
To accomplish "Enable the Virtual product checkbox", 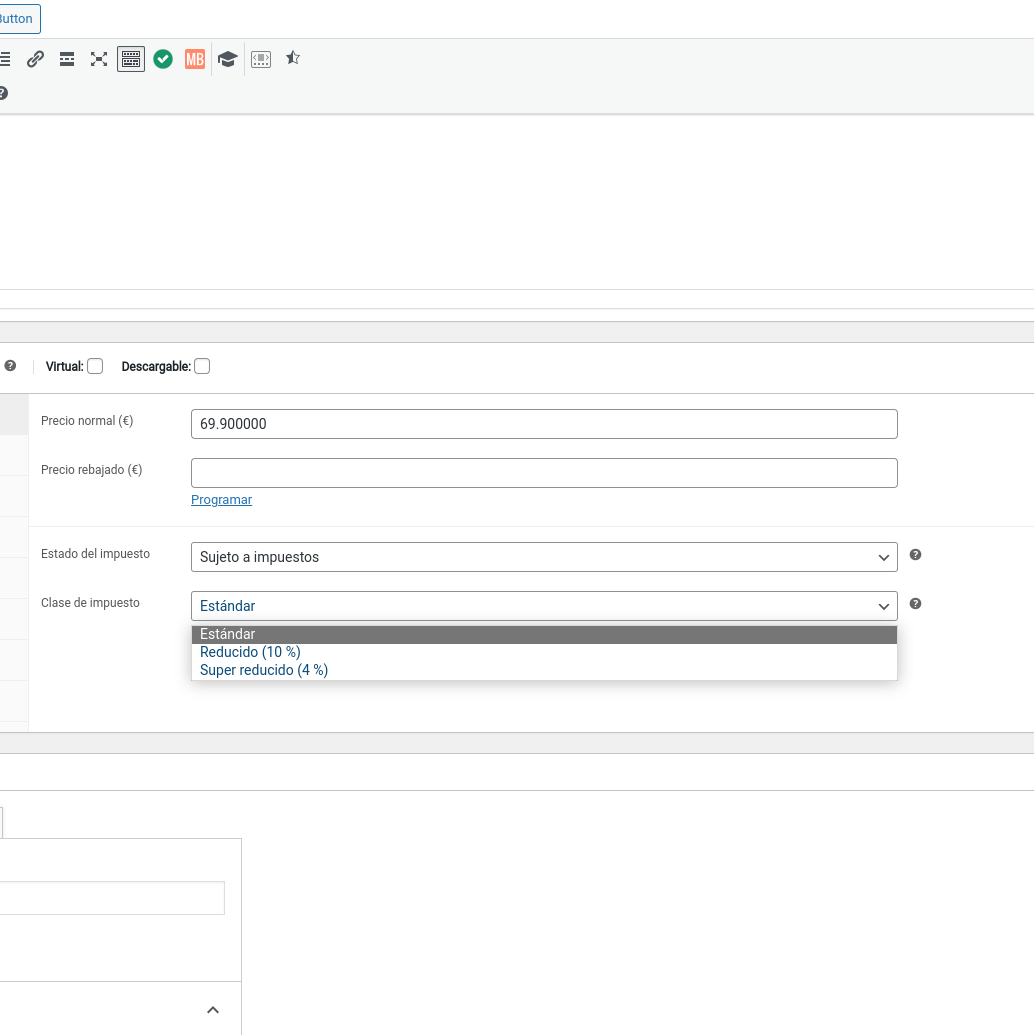I will point(95,366).
